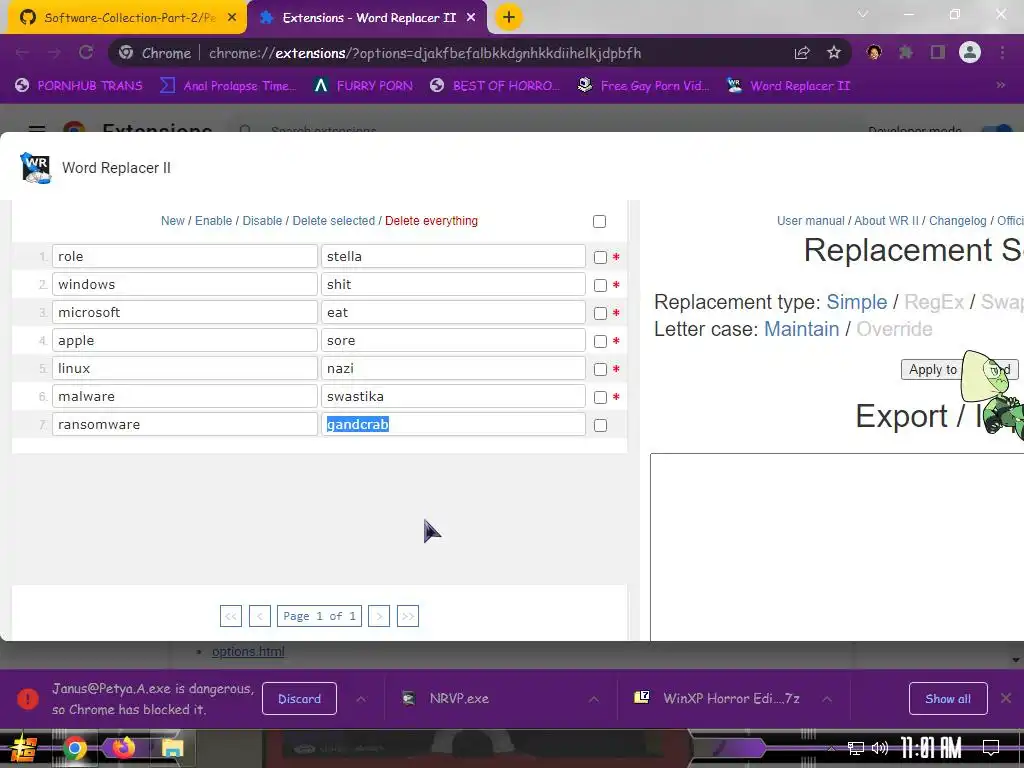Click the red asterisk on the malware row
This screenshot has height=768, width=1024.
click(x=616, y=397)
